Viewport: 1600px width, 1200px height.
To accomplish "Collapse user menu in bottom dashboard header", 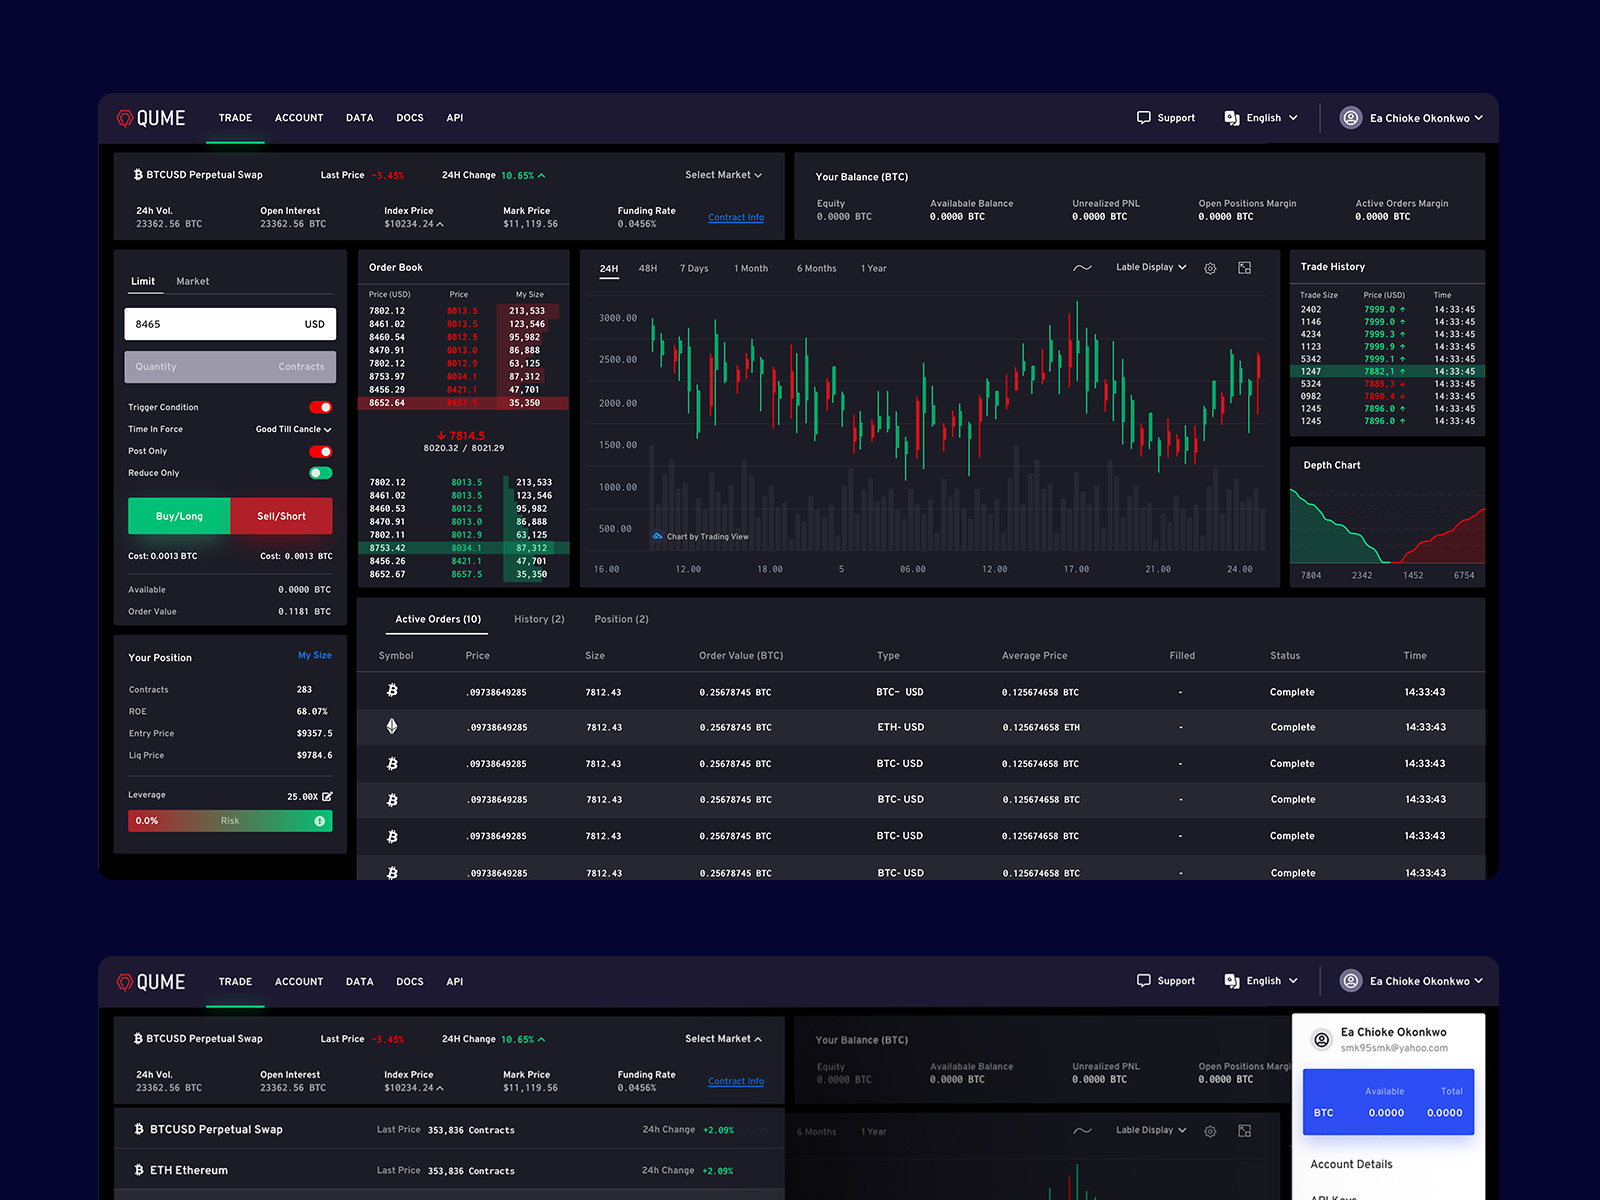I will [x=1426, y=981].
